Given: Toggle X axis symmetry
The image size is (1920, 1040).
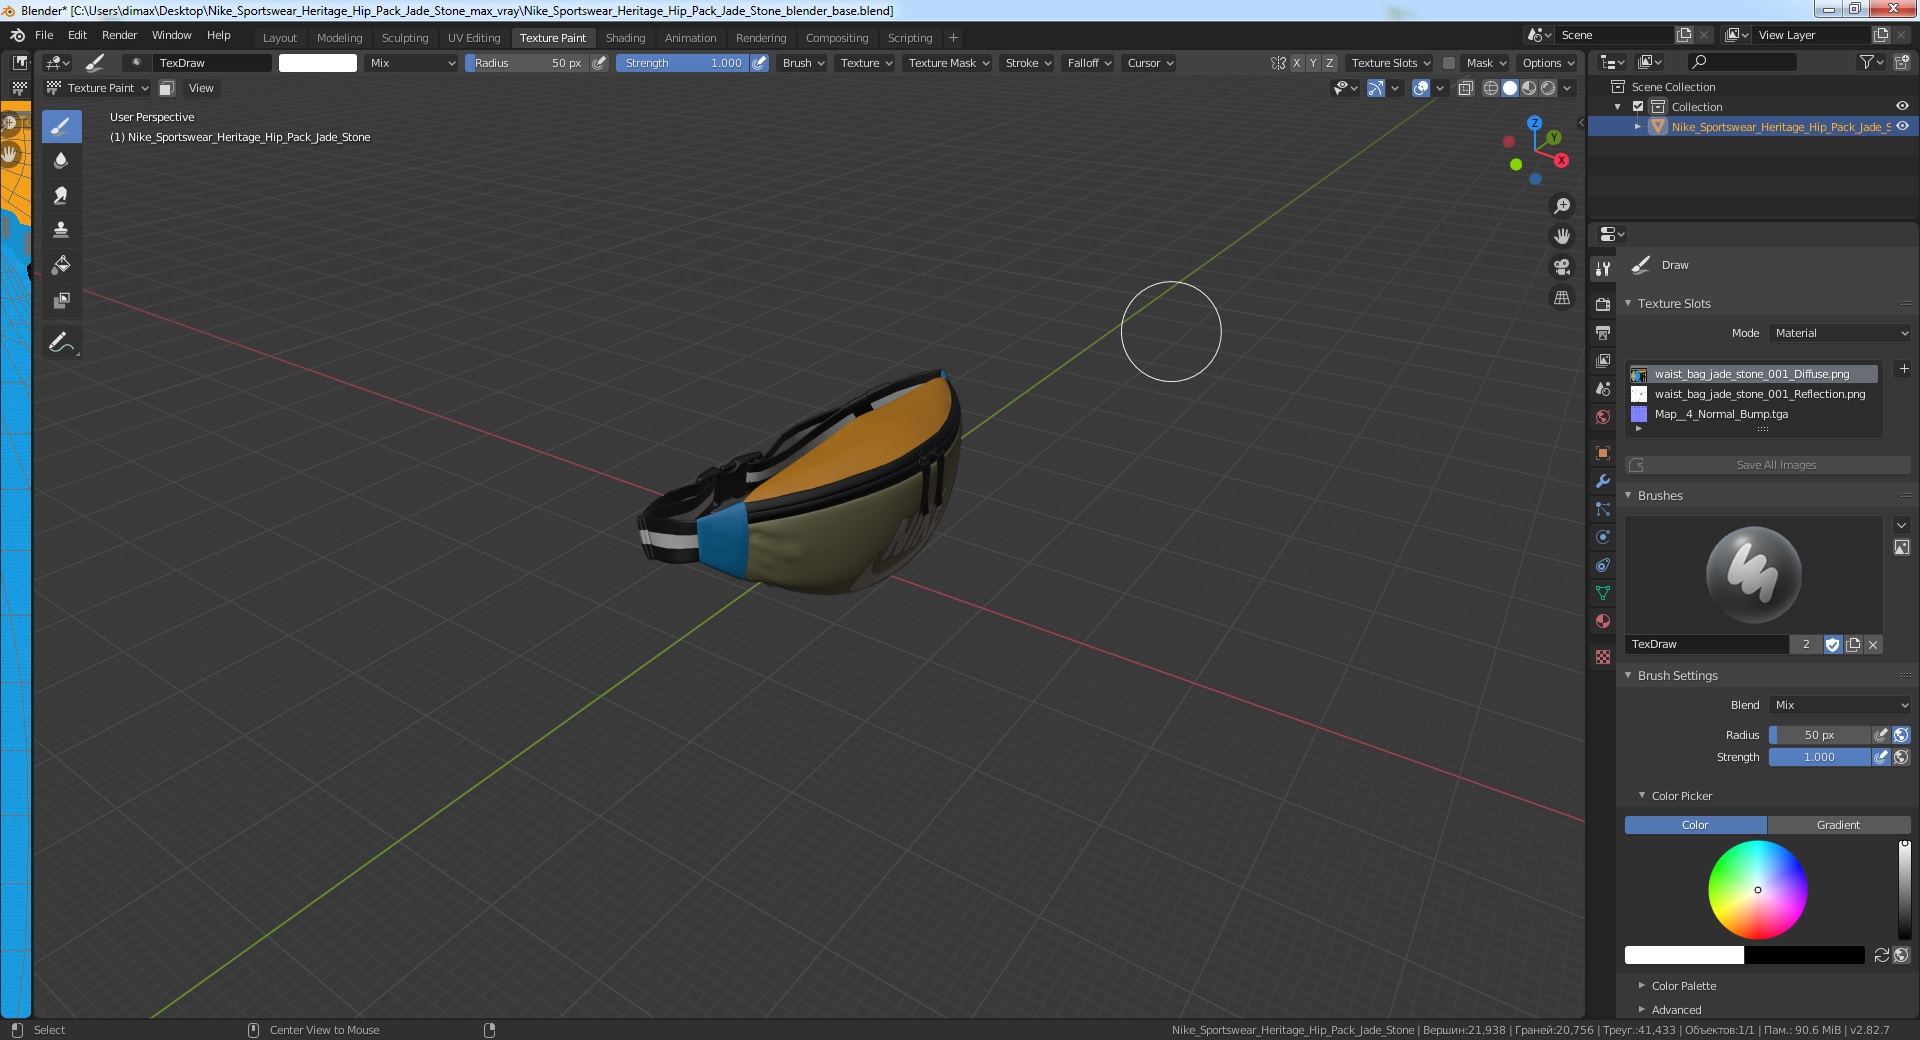Looking at the screenshot, I should (x=1297, y=63).
